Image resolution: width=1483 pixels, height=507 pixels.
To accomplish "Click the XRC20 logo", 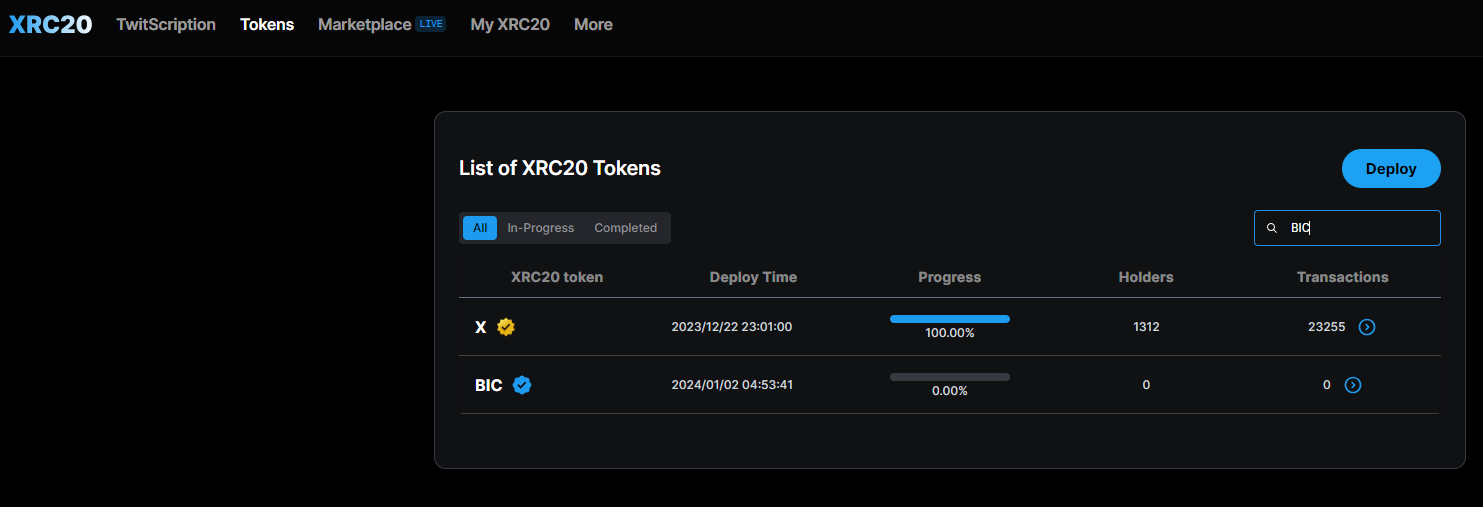I will pyautogui.click(x=50, y=25).
